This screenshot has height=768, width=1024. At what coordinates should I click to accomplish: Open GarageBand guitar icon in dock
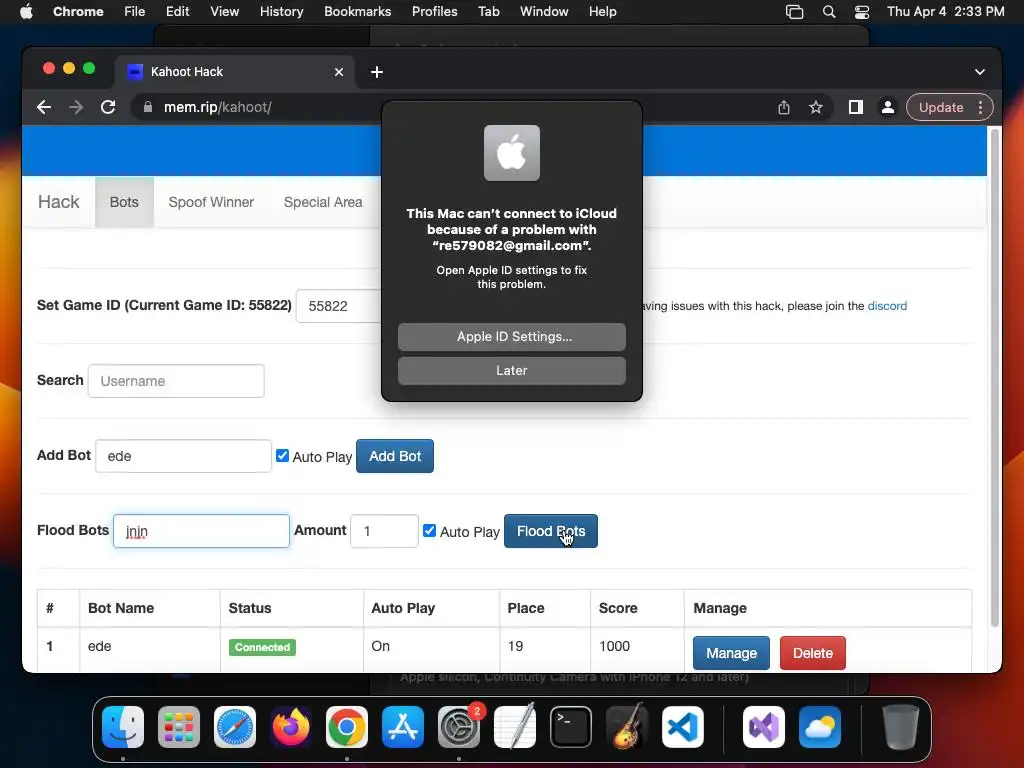(x=627, y=727)
